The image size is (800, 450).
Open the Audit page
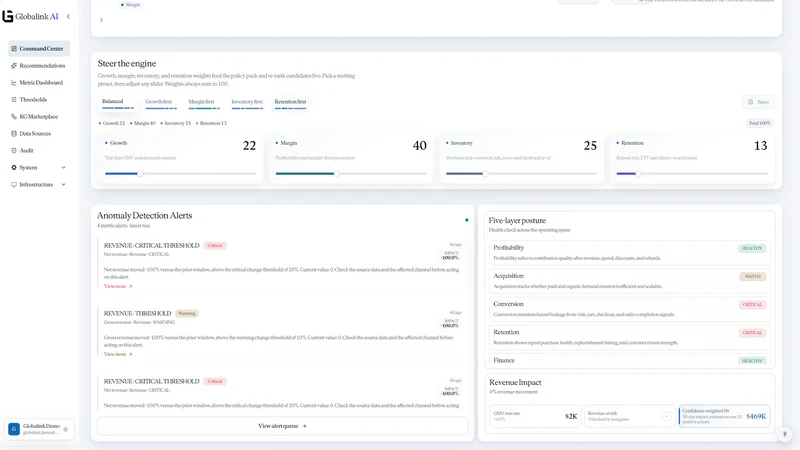point(39,151)
